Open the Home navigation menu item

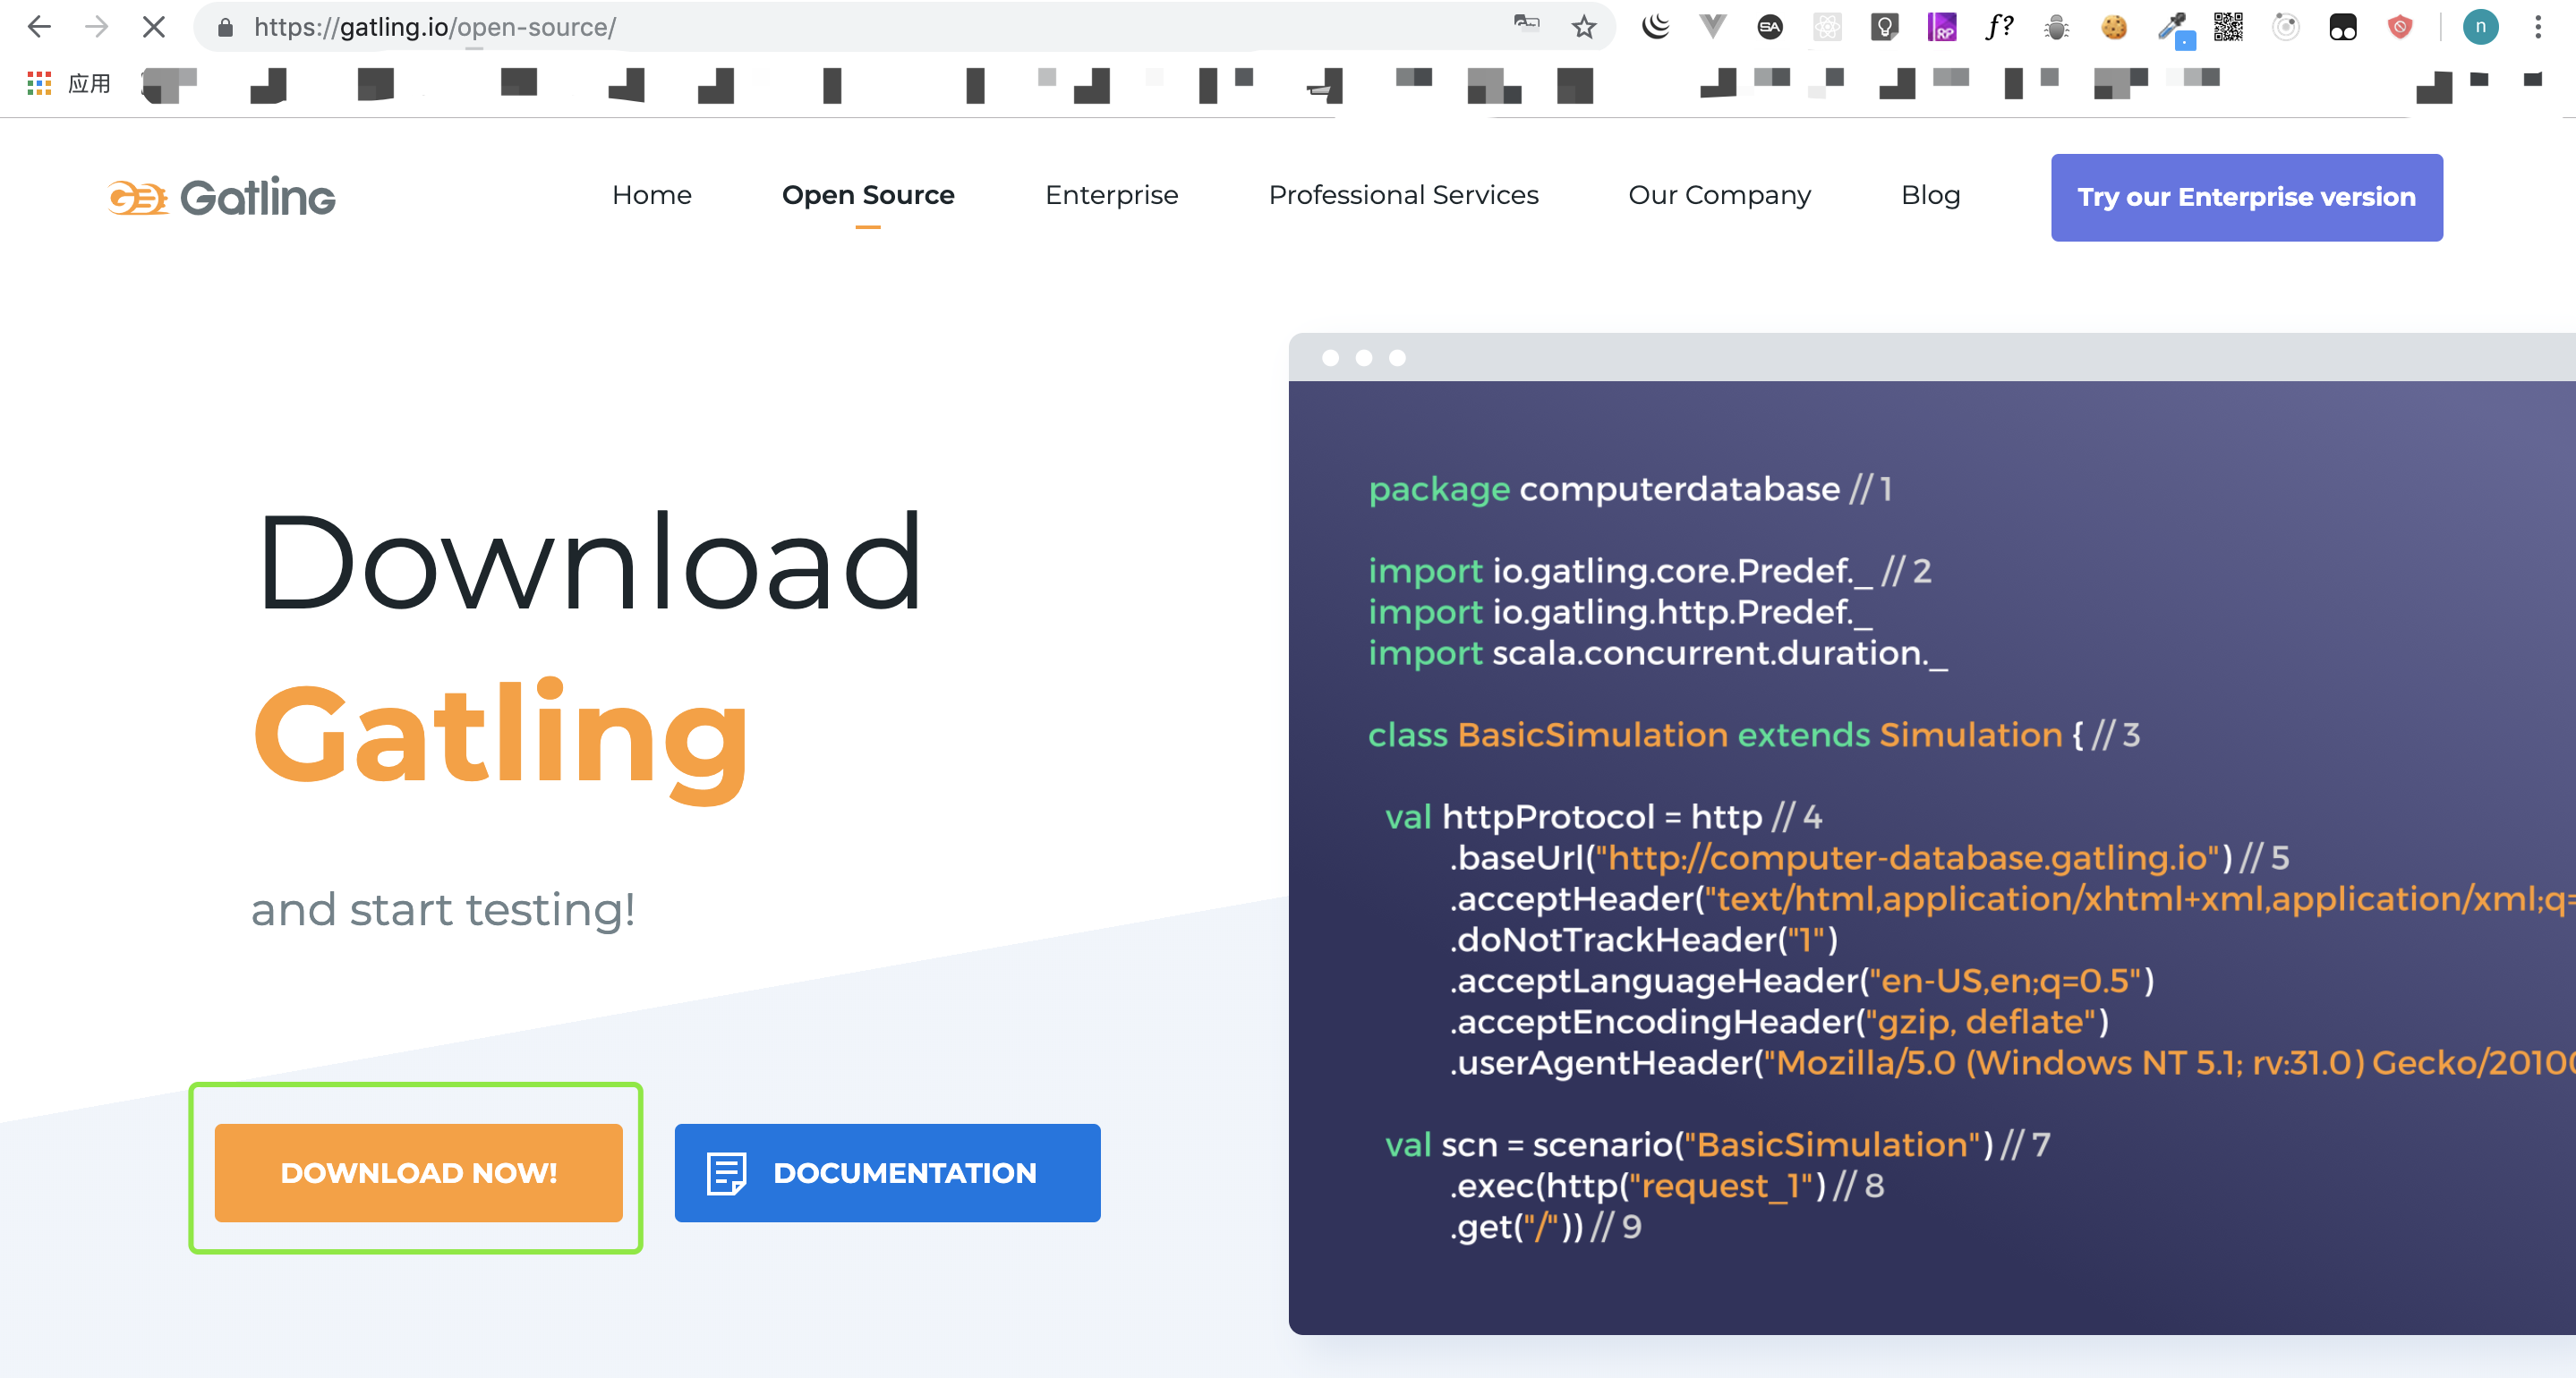coord(651,196)
